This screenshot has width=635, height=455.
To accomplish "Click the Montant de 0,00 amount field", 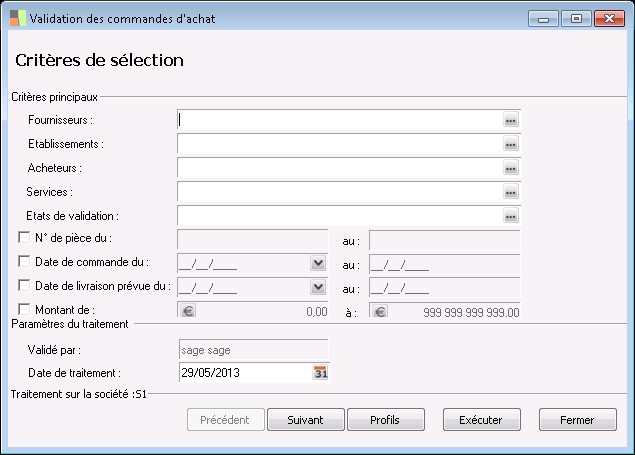I will click(x=253, y=310).
